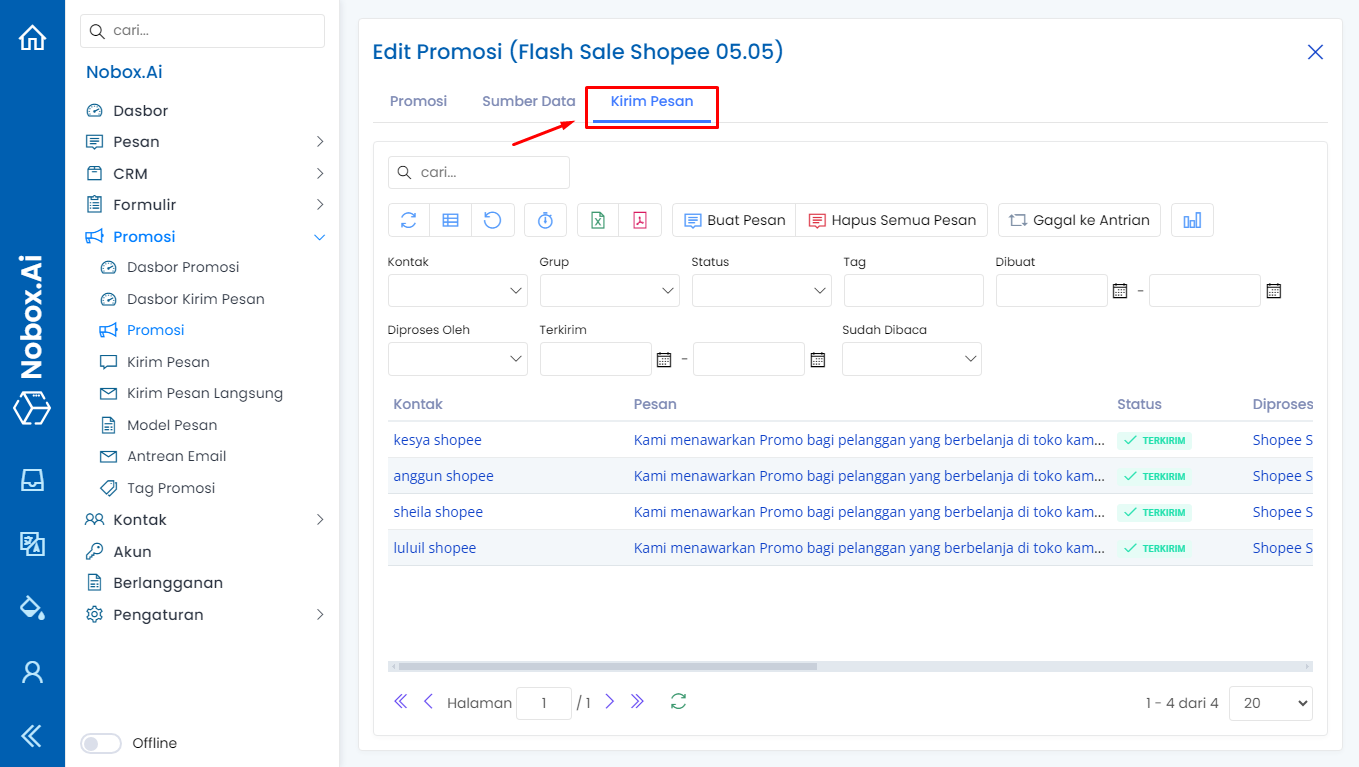Image resolution: width=1359 pixels, height=767 pixels.
Task: Open the kesya shopee contact link
Action: tap(437, 440)
